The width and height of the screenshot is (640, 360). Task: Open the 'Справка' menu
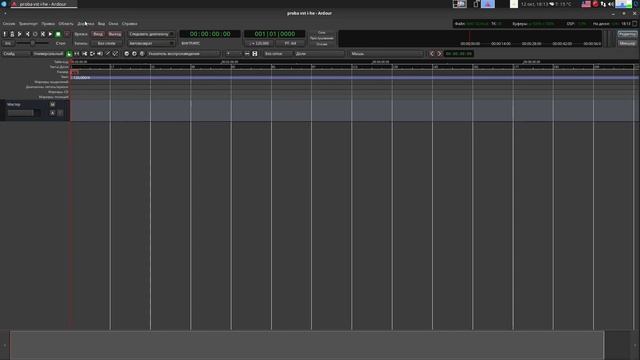pos(129,24)
